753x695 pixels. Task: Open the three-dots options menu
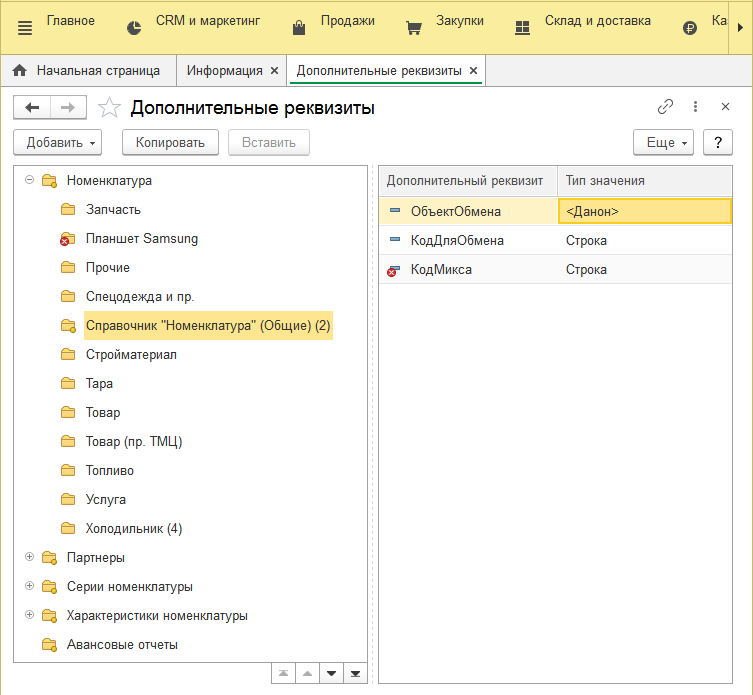[695, 107]
